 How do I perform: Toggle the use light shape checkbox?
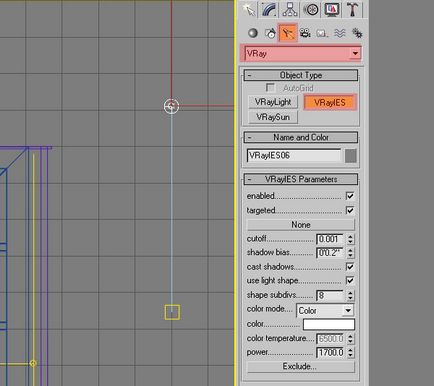350,280
